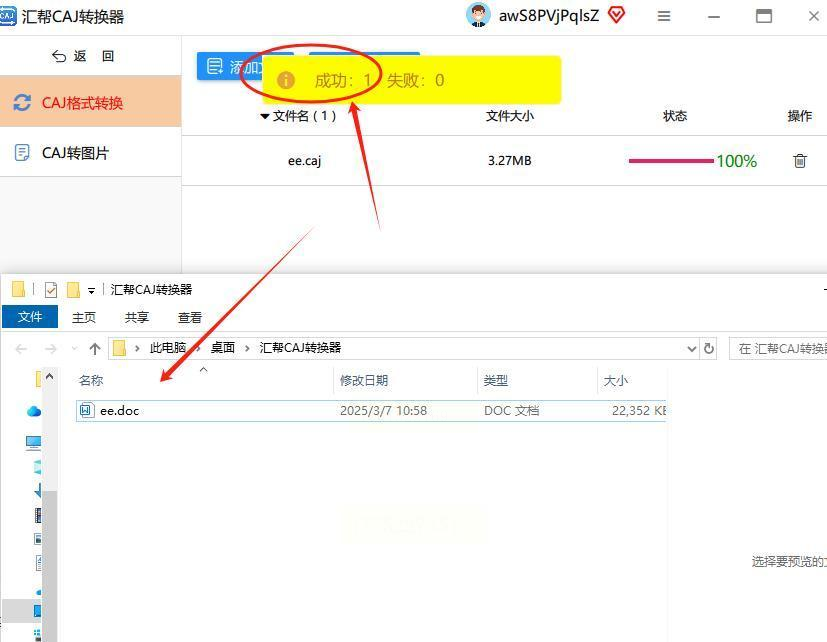This screenshot has width=827, height=642.
Task: Click the CAJ格式转换 refresh icon
Action: click(22, 102)
